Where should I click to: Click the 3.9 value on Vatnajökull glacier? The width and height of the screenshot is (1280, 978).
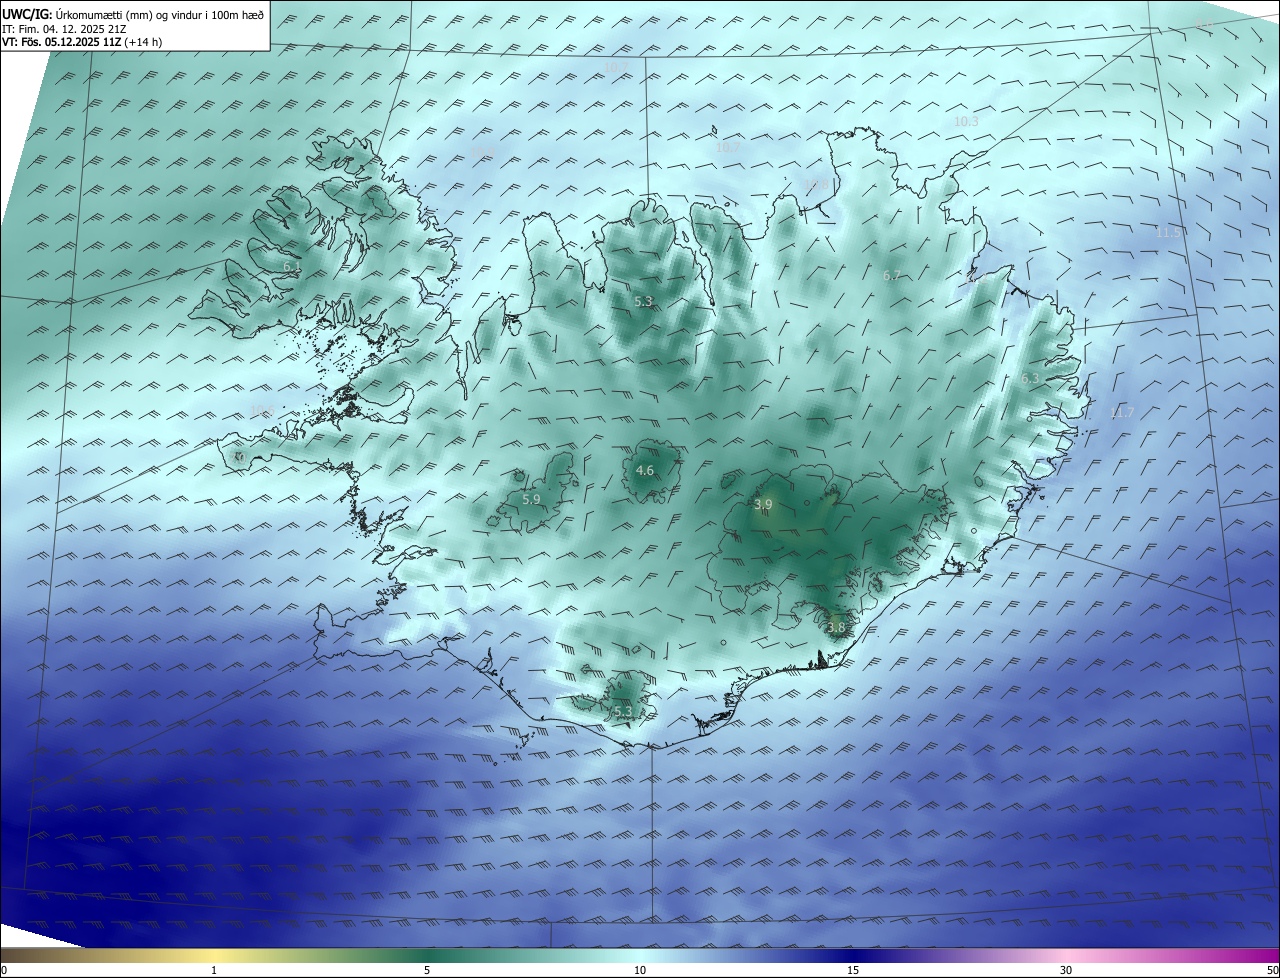(763, 505)
